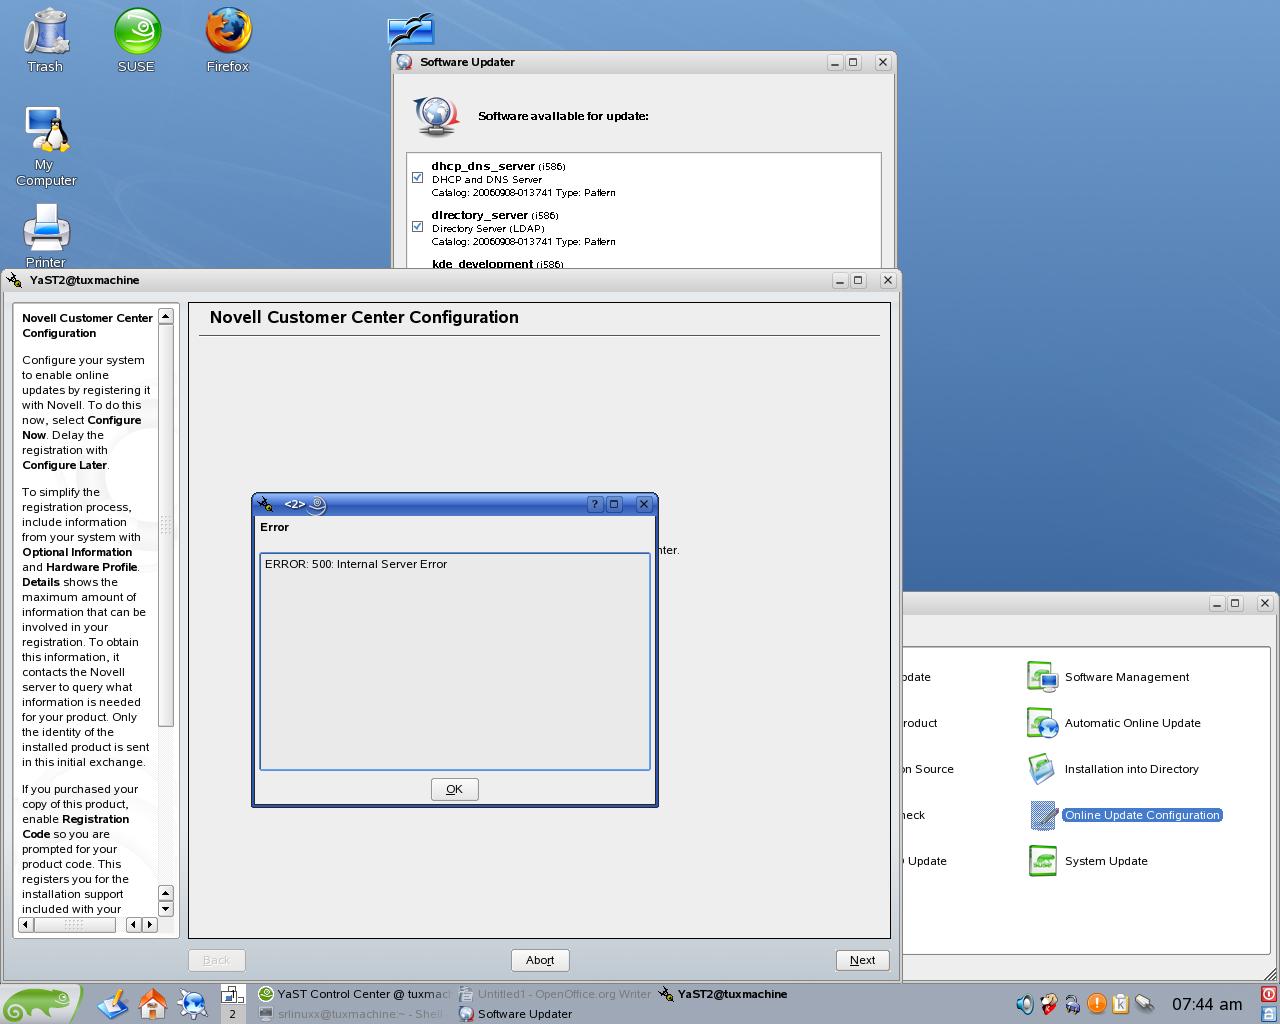Switch to Untitled1 OpenOffice.org Writer taskbar entry
This screenshot has height=1024, width=1280.
pyautogui.click(x=555, y=994)
